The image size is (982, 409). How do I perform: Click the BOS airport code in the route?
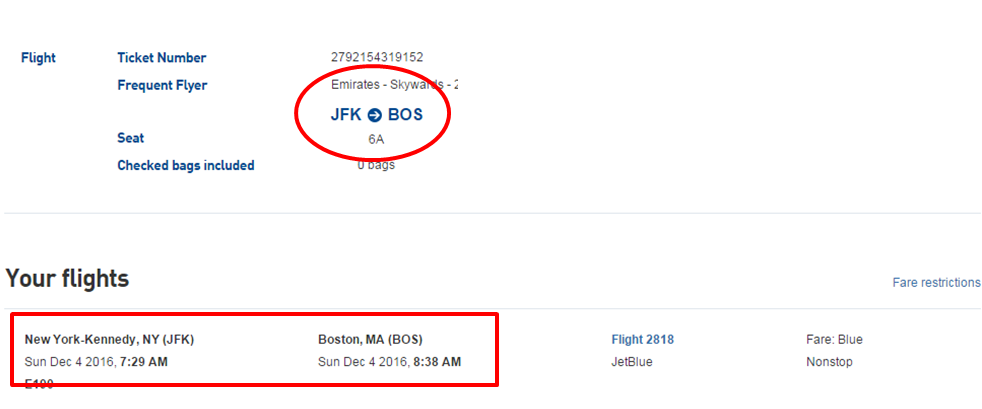405,115
